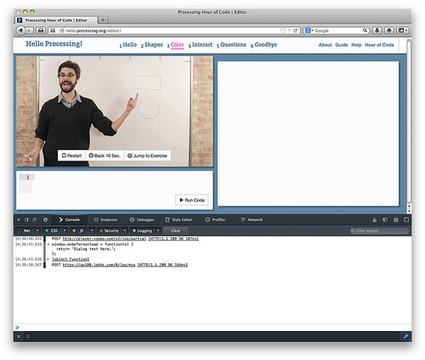This screenshot has width=425, height=360.
Task: Expand the Logging filter dropdown arrow
Action: point(158,231)
